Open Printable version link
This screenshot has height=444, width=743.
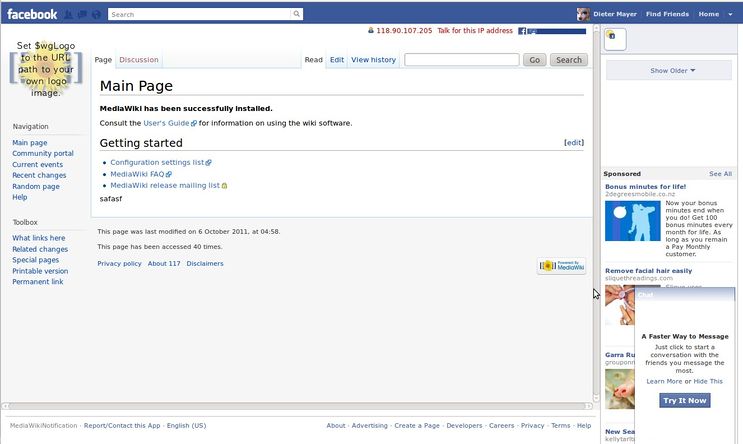click(x=40, y=271)
